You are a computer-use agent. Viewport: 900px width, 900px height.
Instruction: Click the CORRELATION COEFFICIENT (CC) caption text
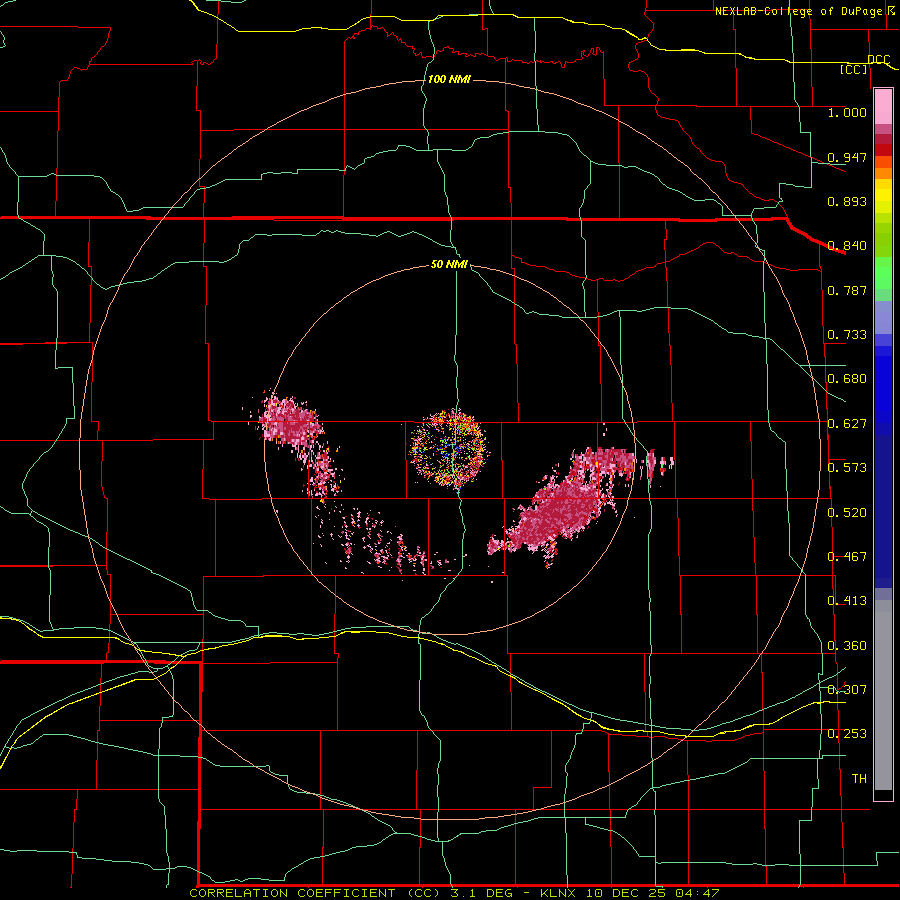click(313, 893)
